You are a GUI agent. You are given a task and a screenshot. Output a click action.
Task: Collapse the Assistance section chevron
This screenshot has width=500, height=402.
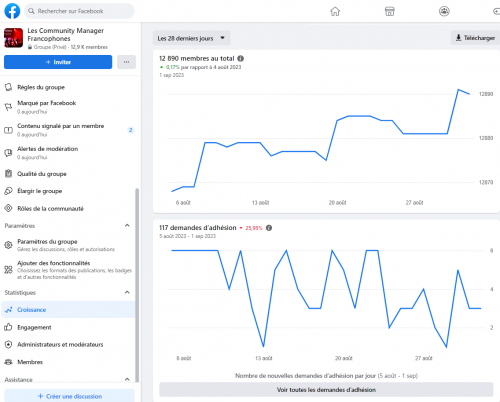[127, 379]
